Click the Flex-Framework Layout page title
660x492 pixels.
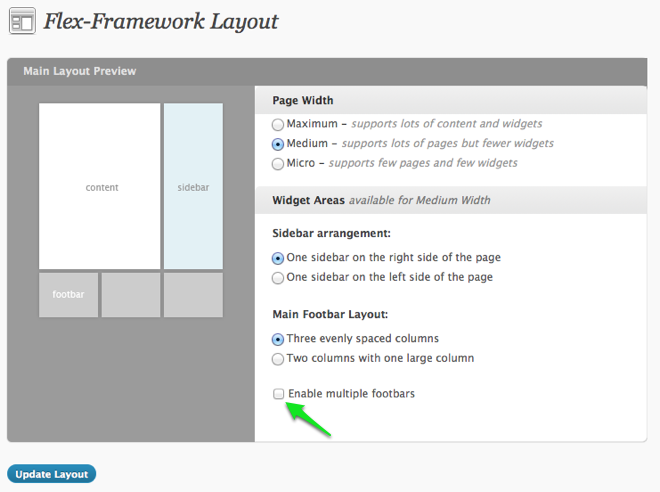pyautogui.click(x=160, y=21)
